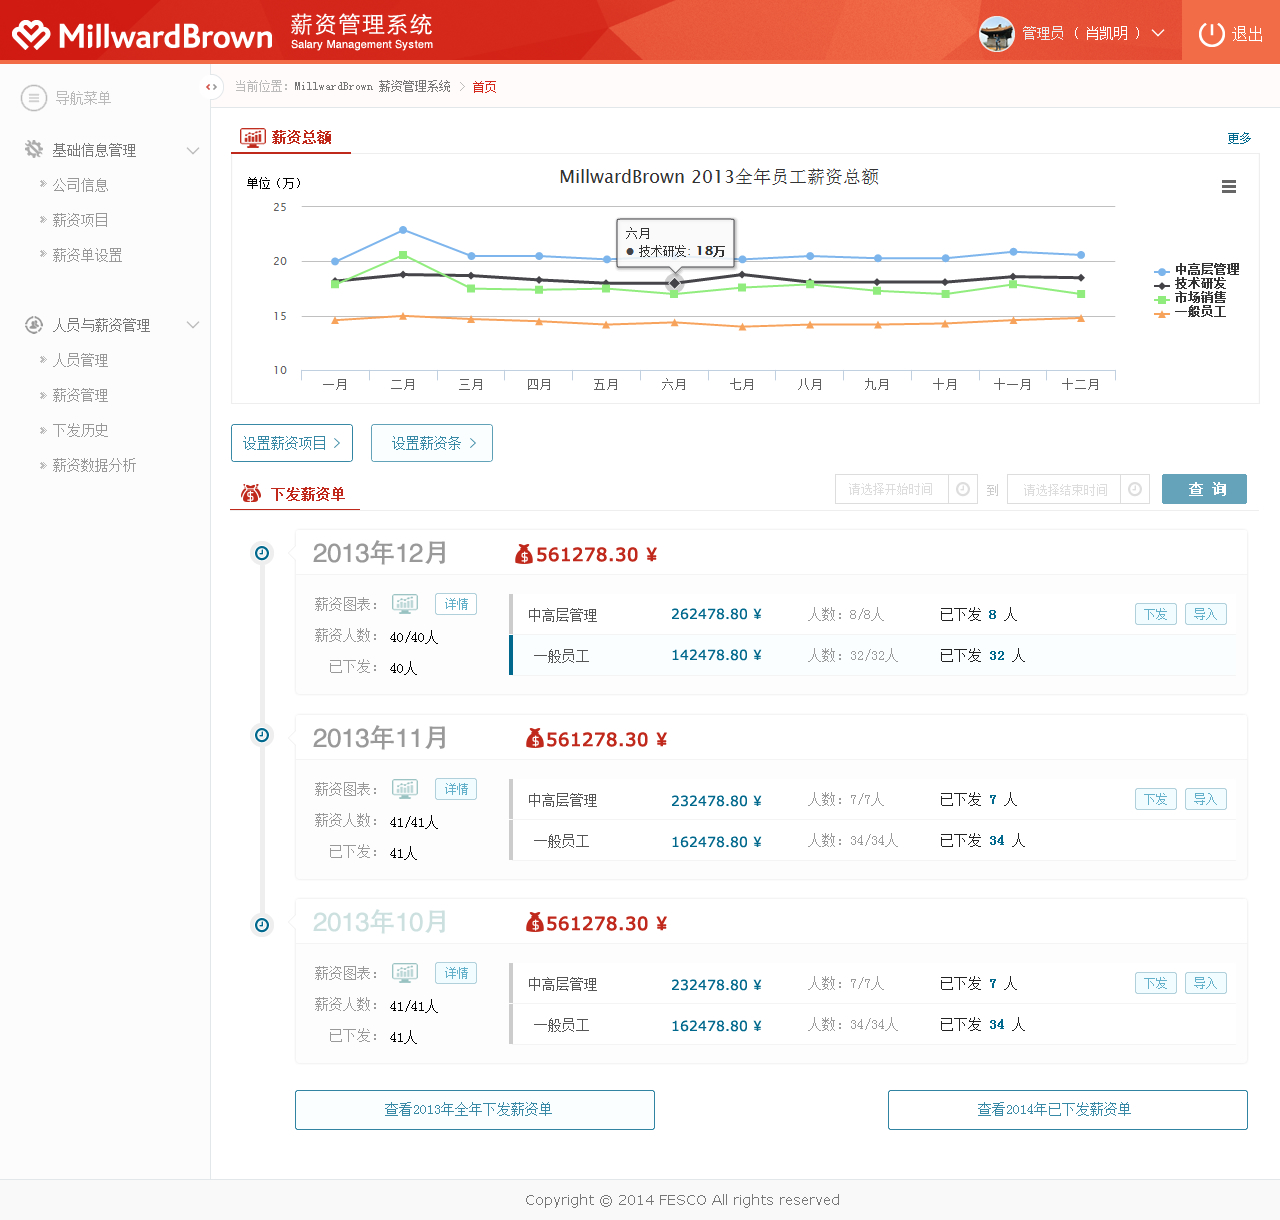The height and width of the screenshot is (1220, 1280).
Task: Click the 首页 breadcrumb link
Action: coord(484,87)
